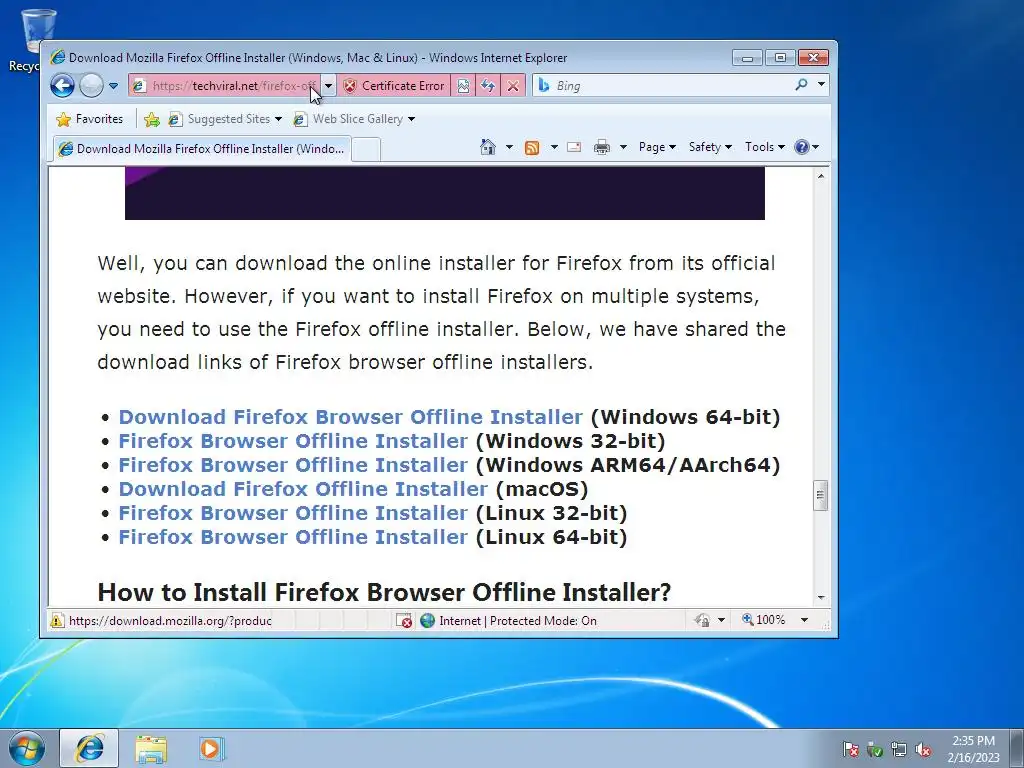Open the Help question mark menu
This screenshot has width=1024, height=768.
click(x=807, y=147)
